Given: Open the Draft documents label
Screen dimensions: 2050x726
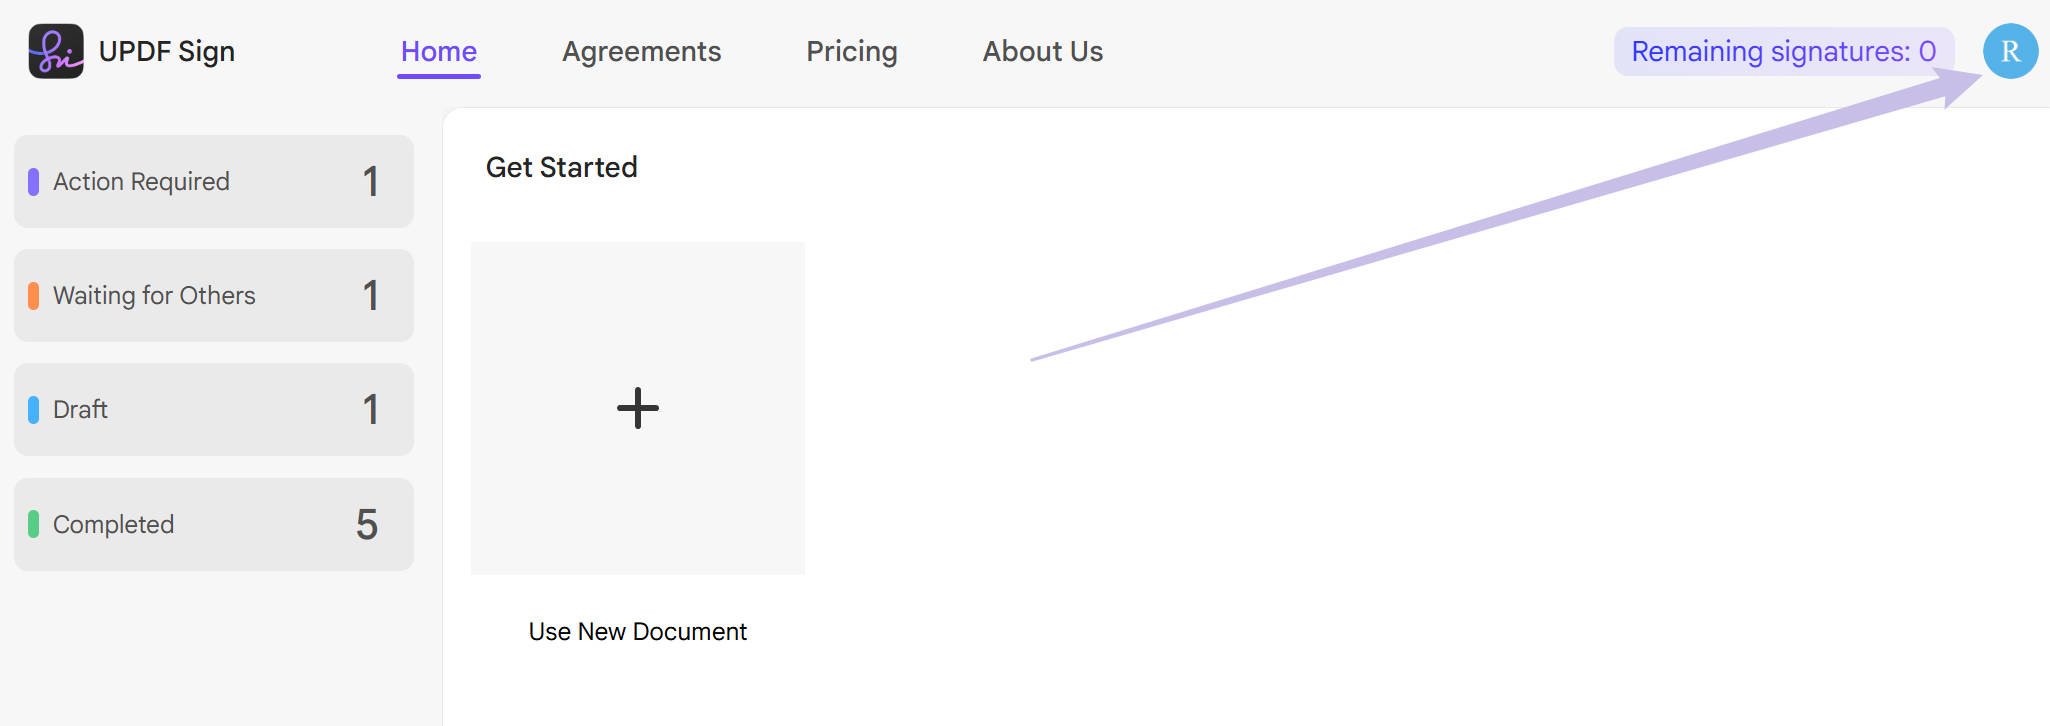Looking at the screenshot, I should click(80, 410).
